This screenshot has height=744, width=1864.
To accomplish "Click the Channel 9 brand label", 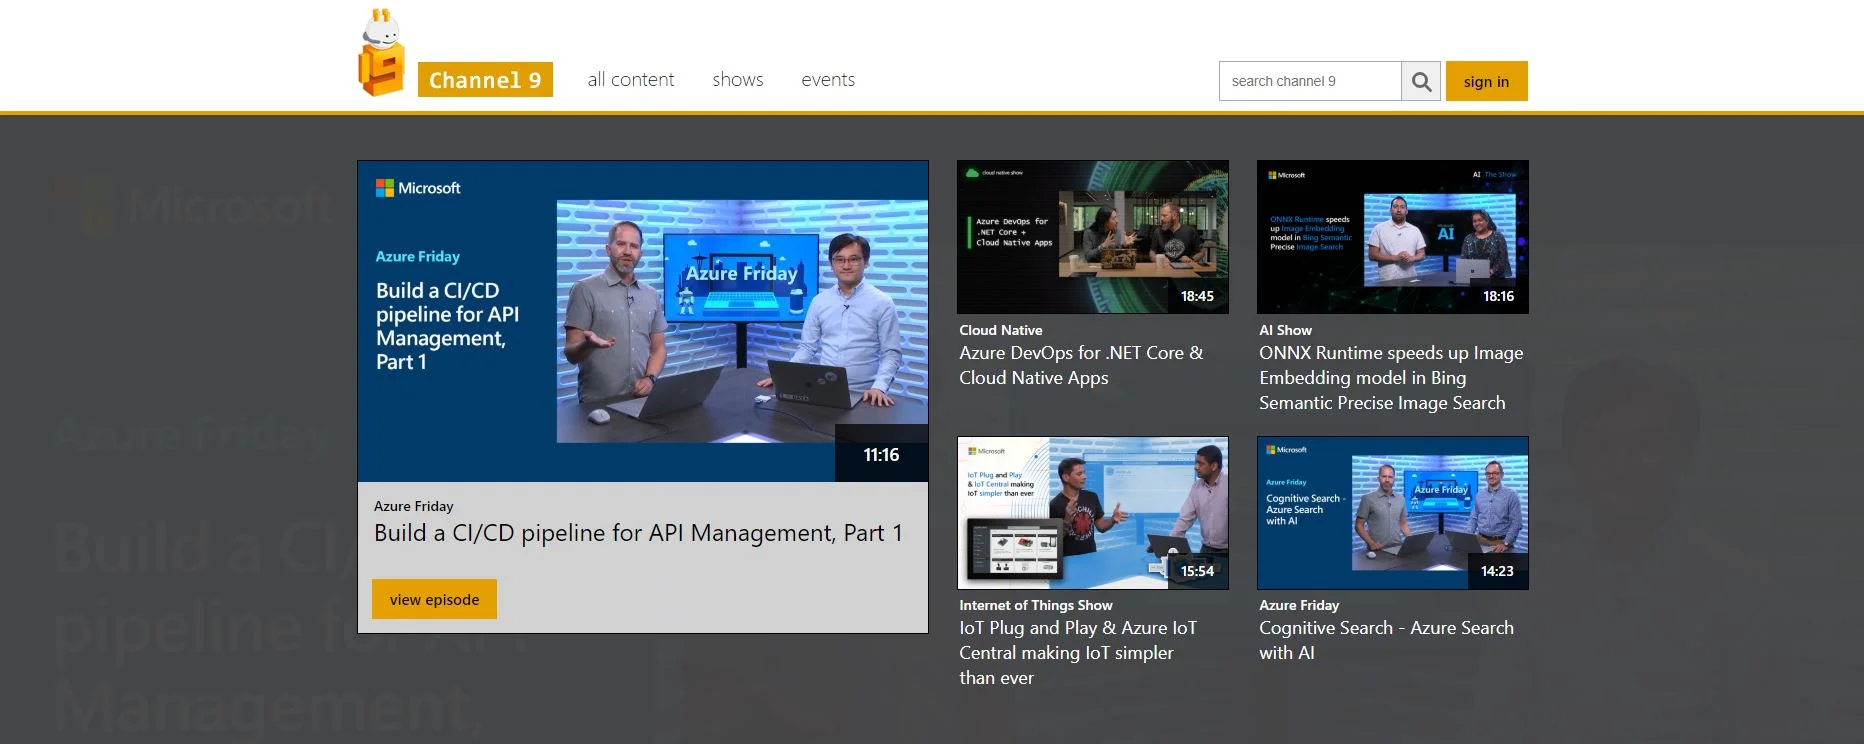I will pyautogui.click(x=485, y=80).
